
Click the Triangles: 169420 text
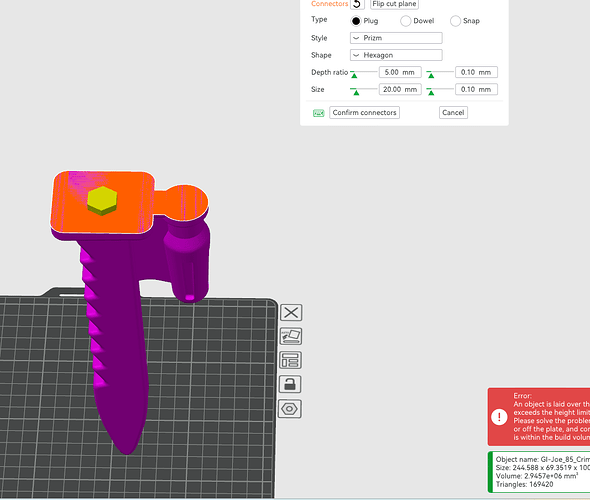pos(525,485)
